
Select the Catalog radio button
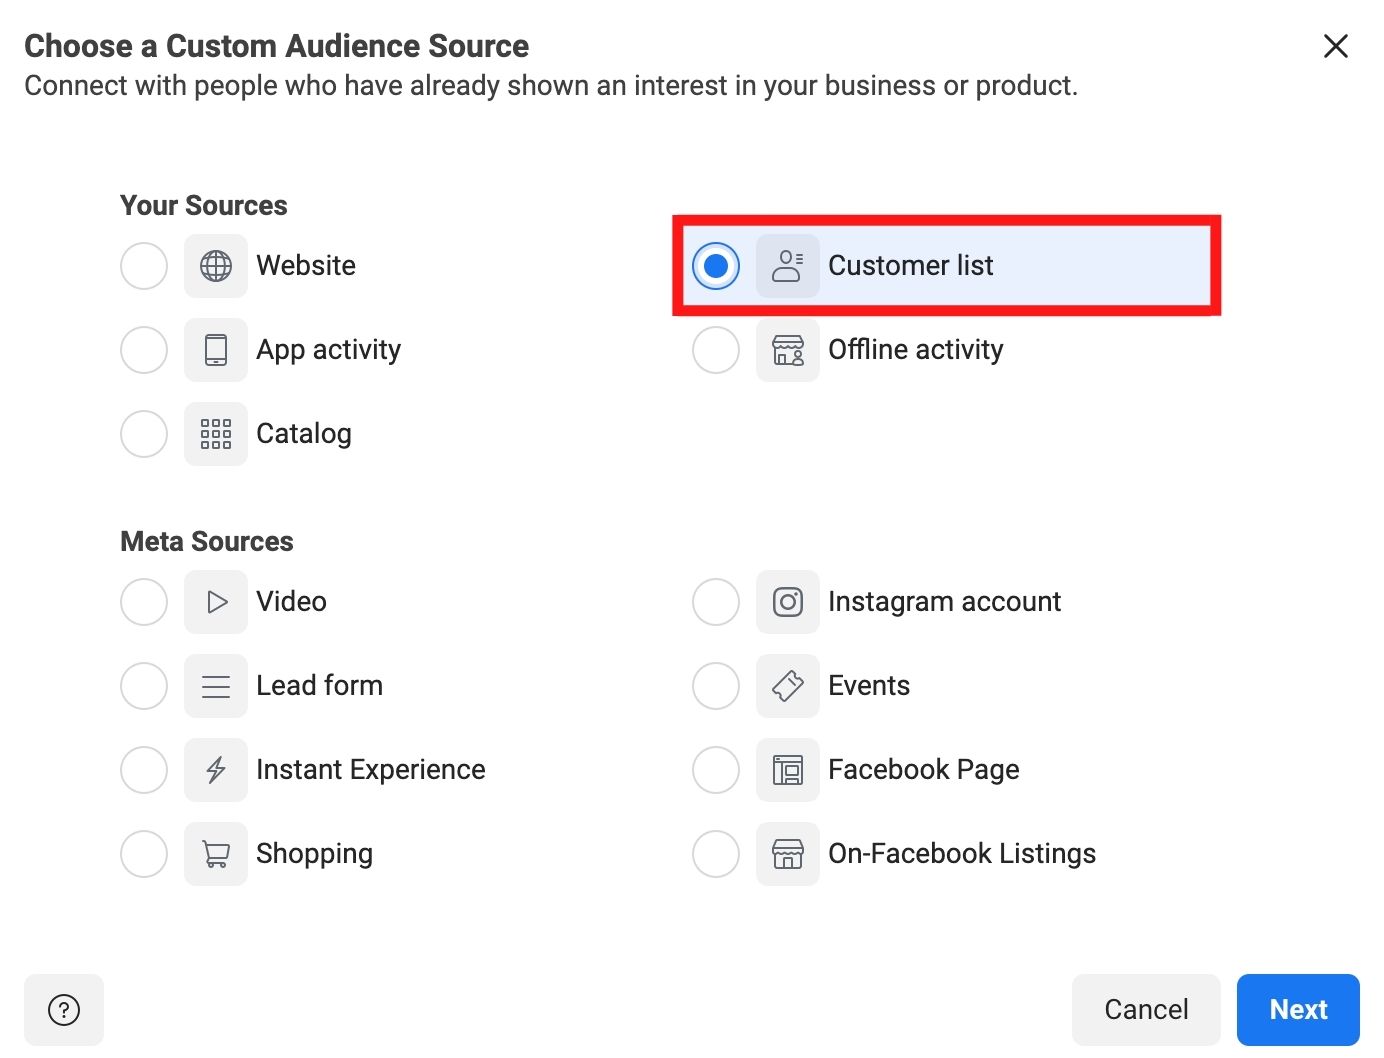[x=144, y=434]
